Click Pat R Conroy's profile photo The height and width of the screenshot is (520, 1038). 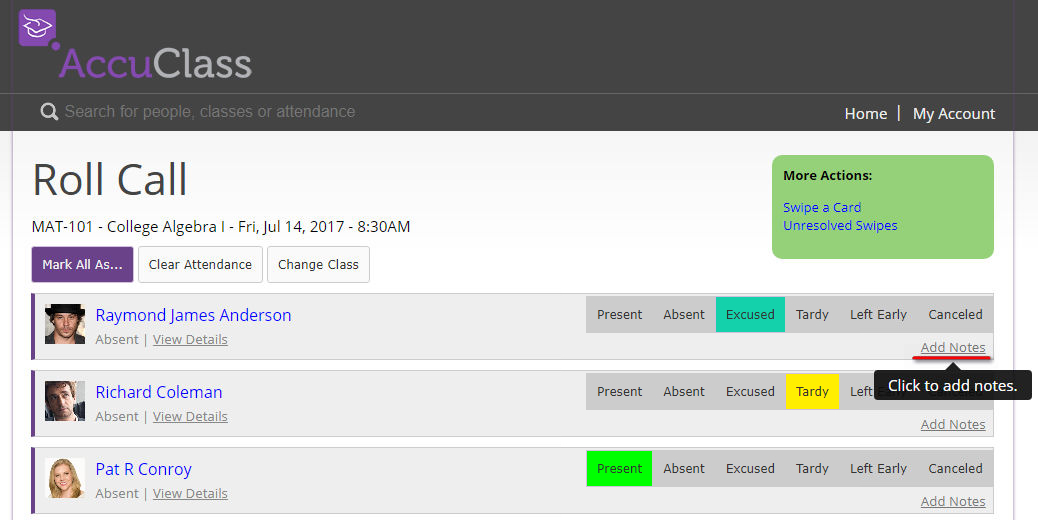coord(65,478)
